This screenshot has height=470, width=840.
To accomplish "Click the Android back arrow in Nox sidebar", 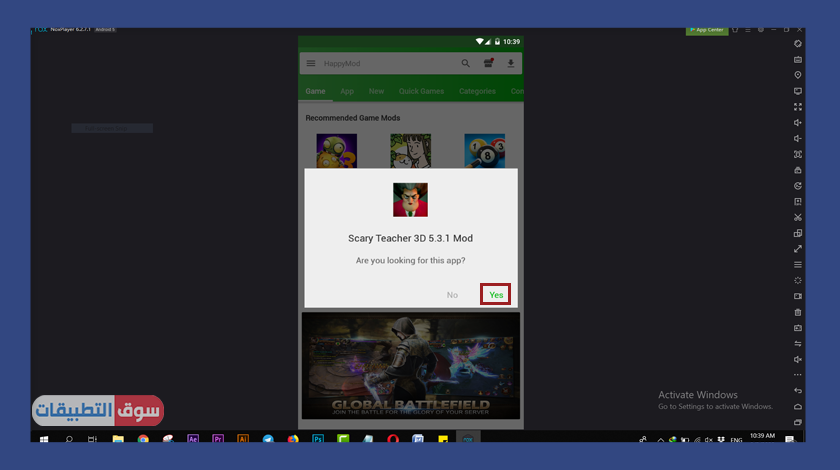I will [x=798, y=391].
